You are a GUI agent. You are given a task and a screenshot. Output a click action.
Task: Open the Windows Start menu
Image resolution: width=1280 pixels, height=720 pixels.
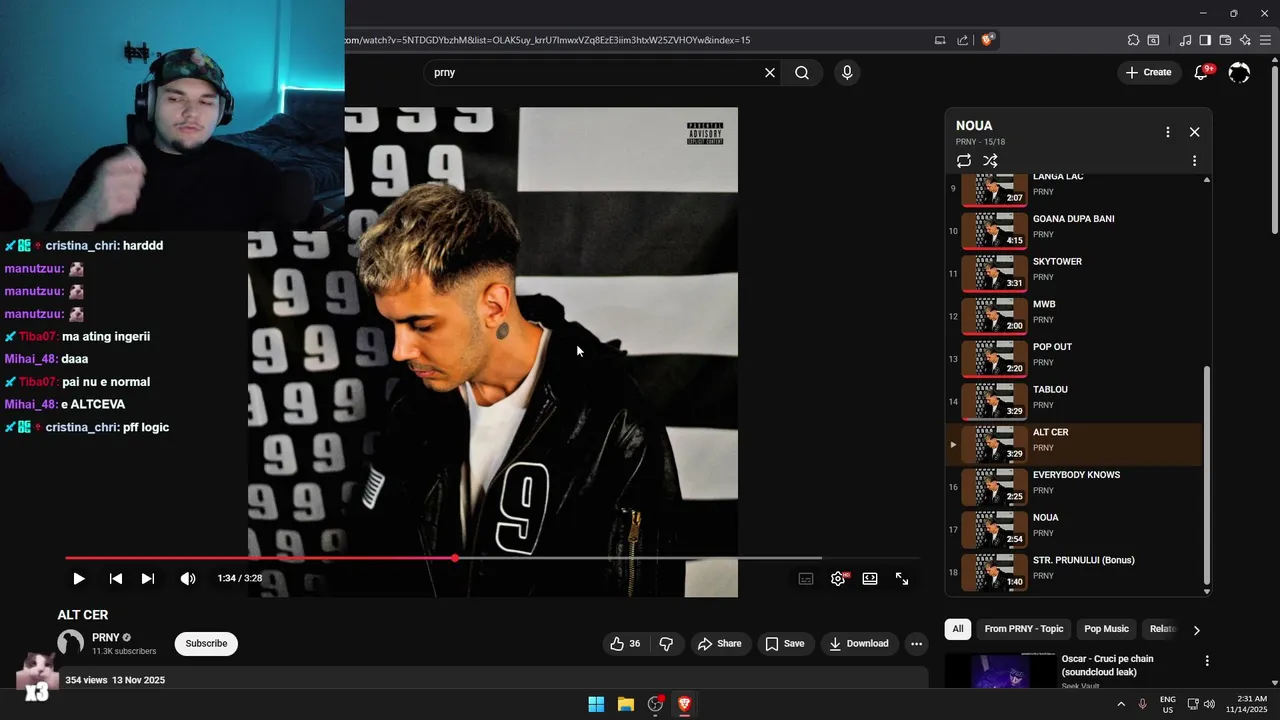[596, 704]
